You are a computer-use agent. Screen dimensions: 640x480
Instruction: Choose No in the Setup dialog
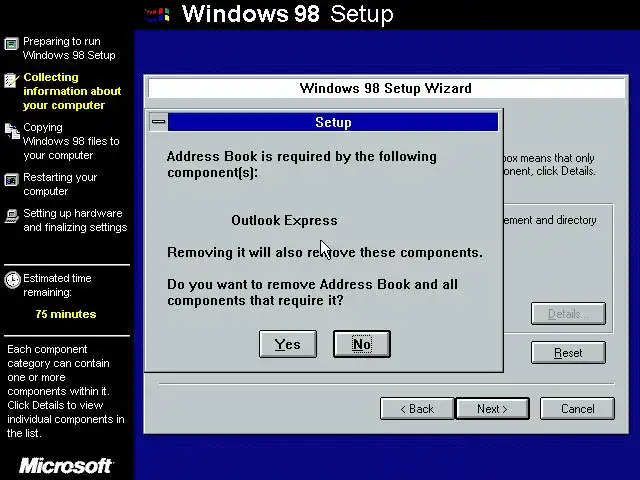pos(362,344)
